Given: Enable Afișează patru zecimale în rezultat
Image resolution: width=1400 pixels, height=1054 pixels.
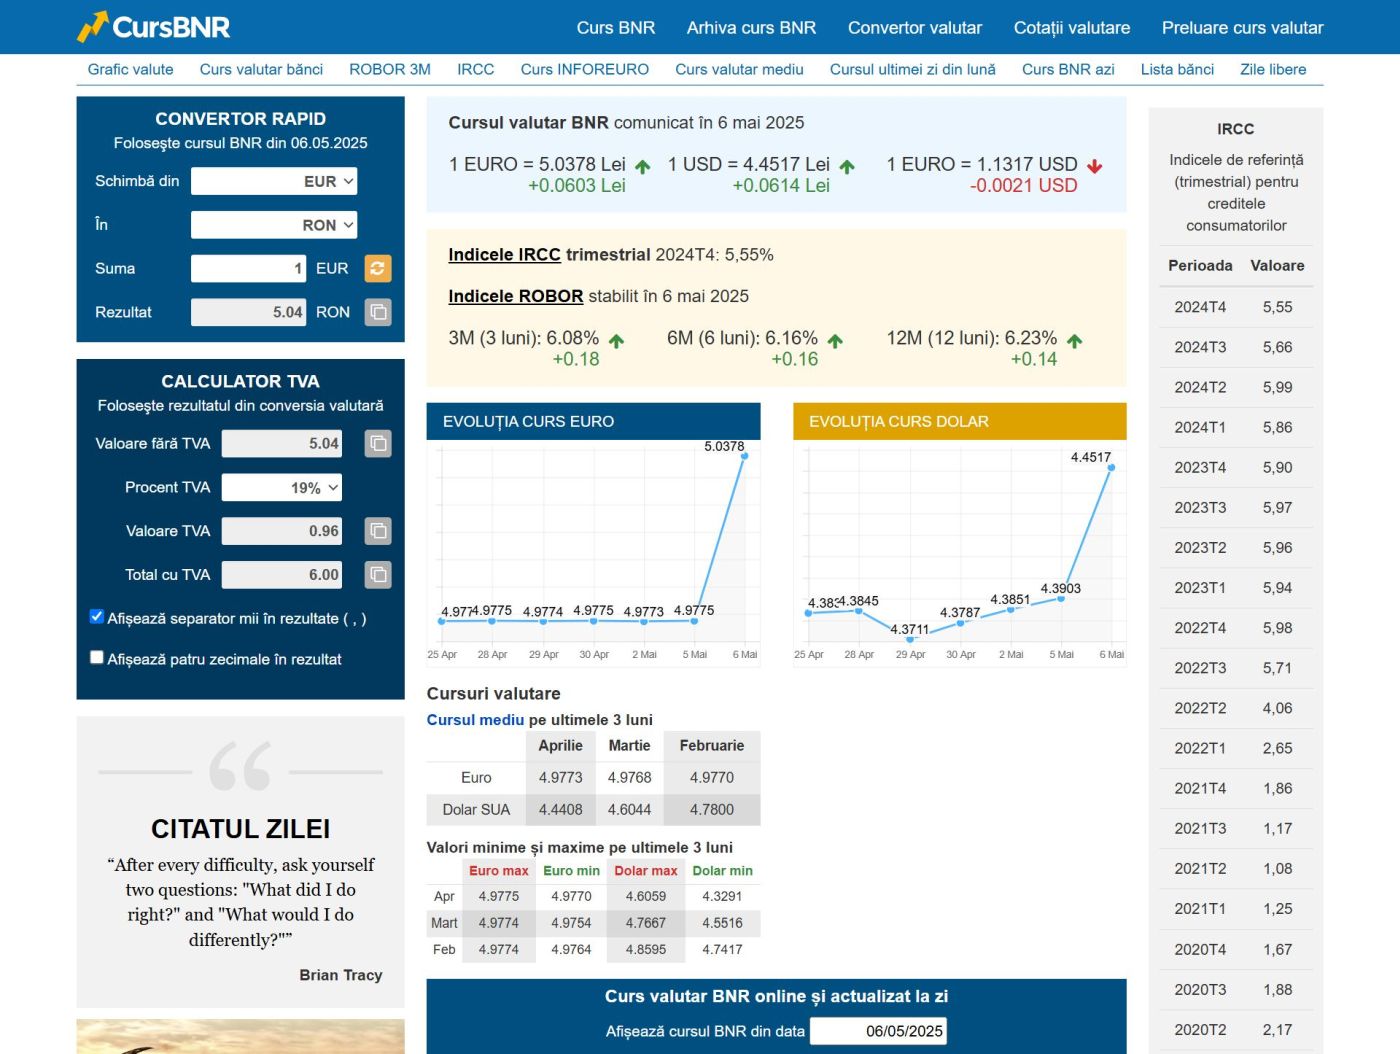Looking at the screenshot, I should tap(97, 658).
